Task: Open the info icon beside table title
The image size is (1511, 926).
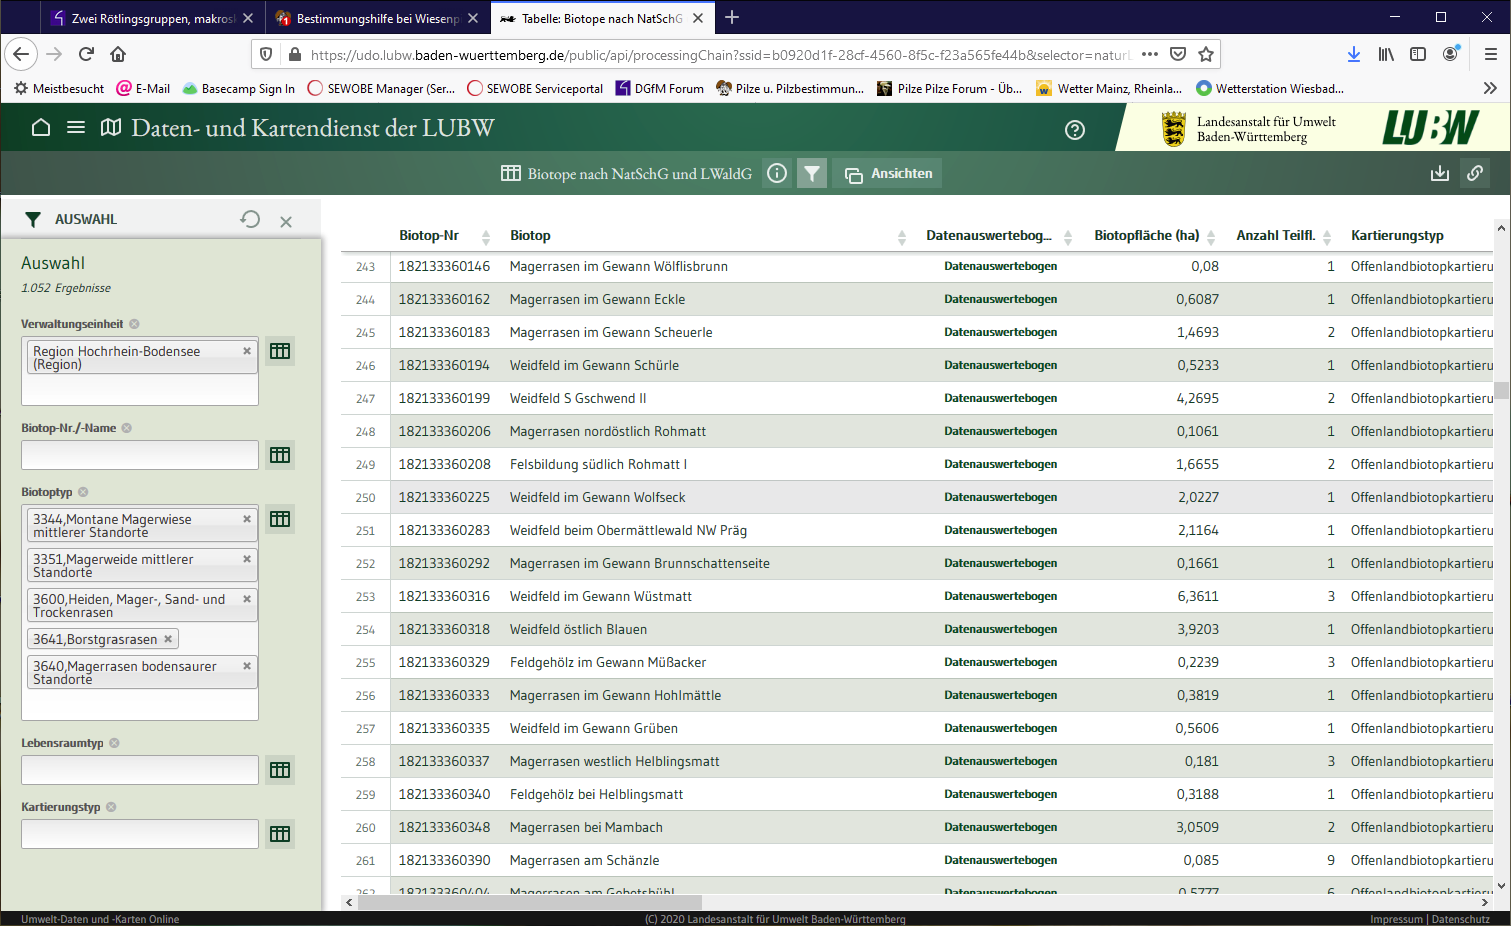Action: click(776, 174)
